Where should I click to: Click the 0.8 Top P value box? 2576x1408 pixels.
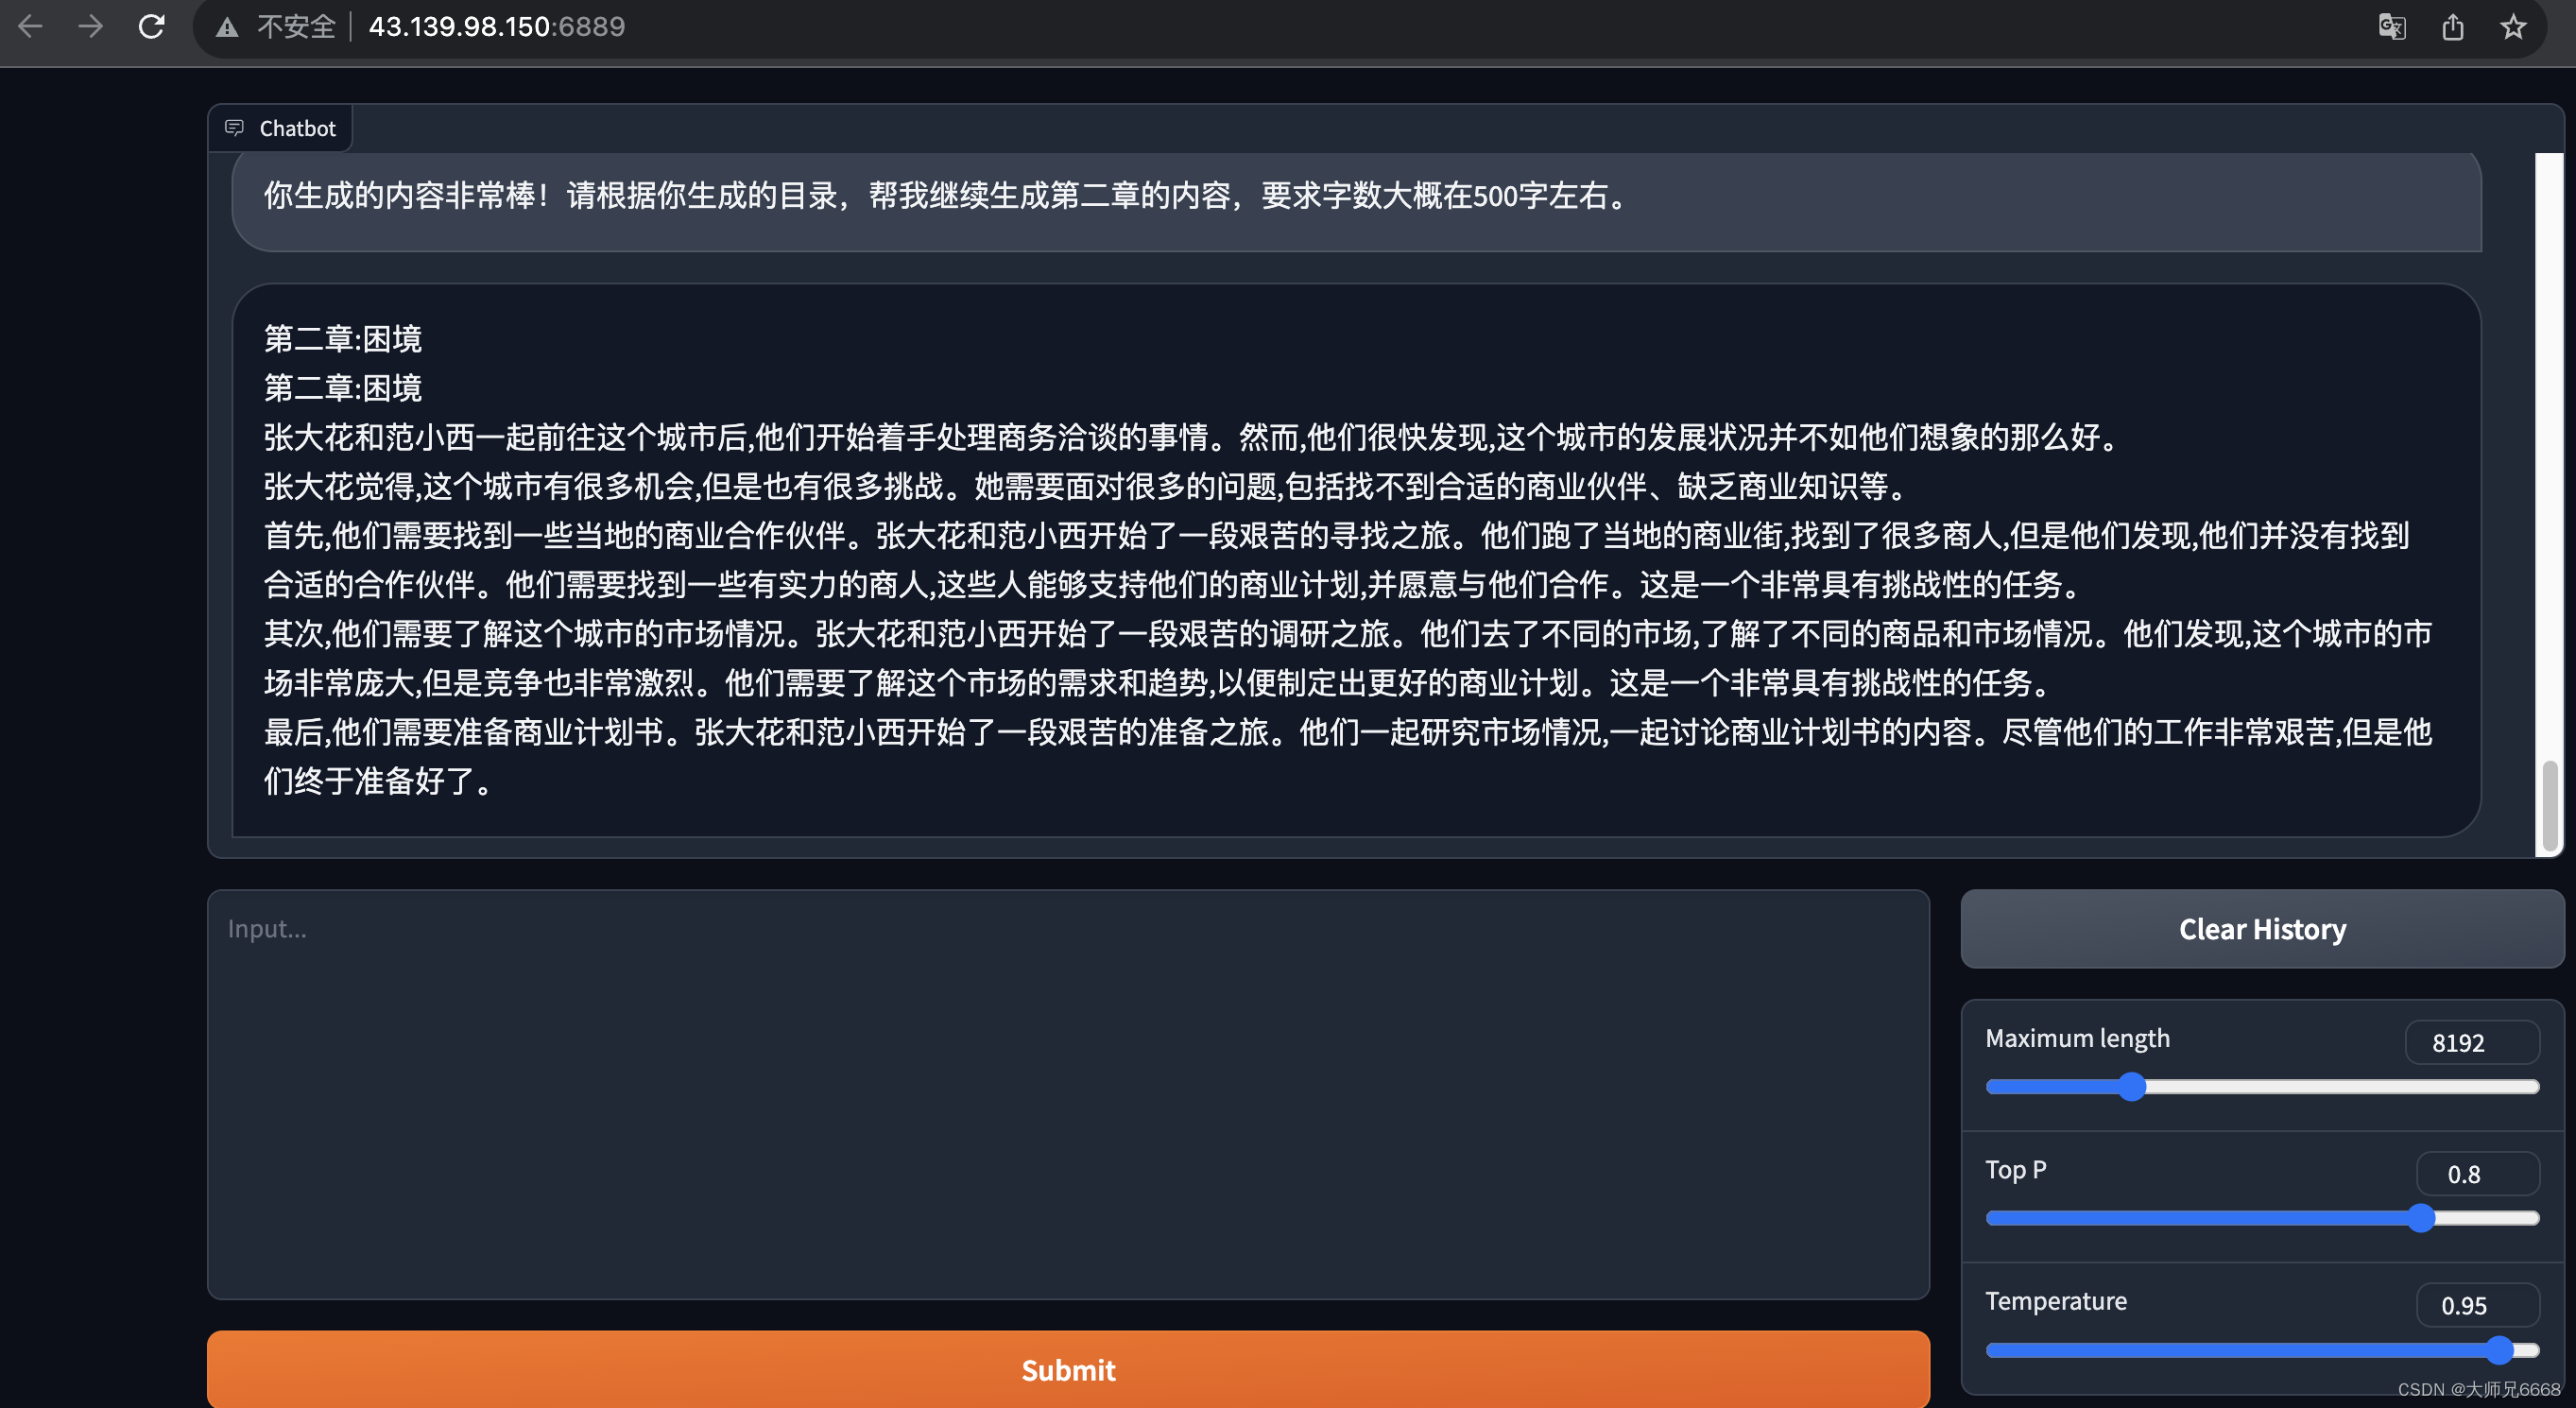click(x=2475, y=1174)
